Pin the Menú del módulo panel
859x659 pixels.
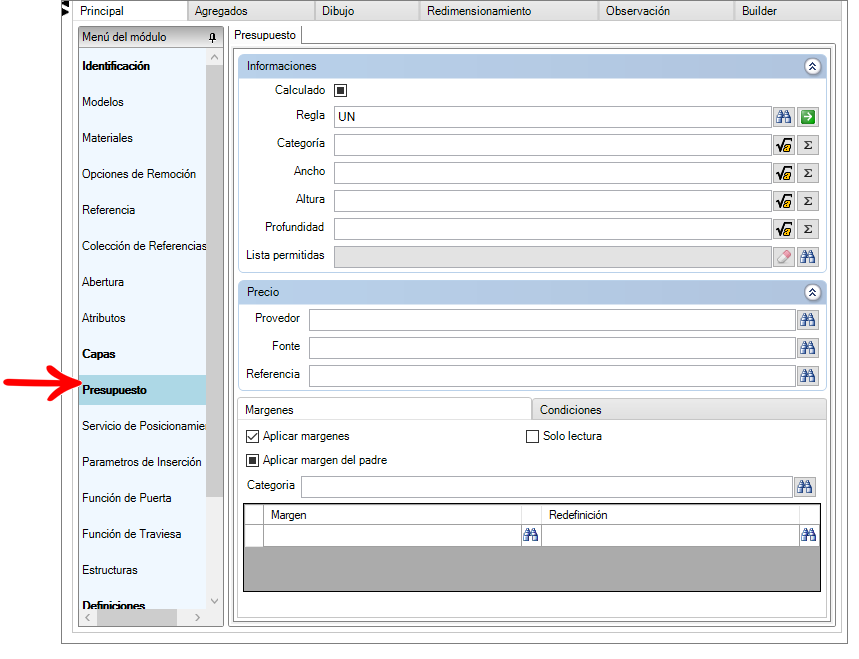[x=213, y=37]
